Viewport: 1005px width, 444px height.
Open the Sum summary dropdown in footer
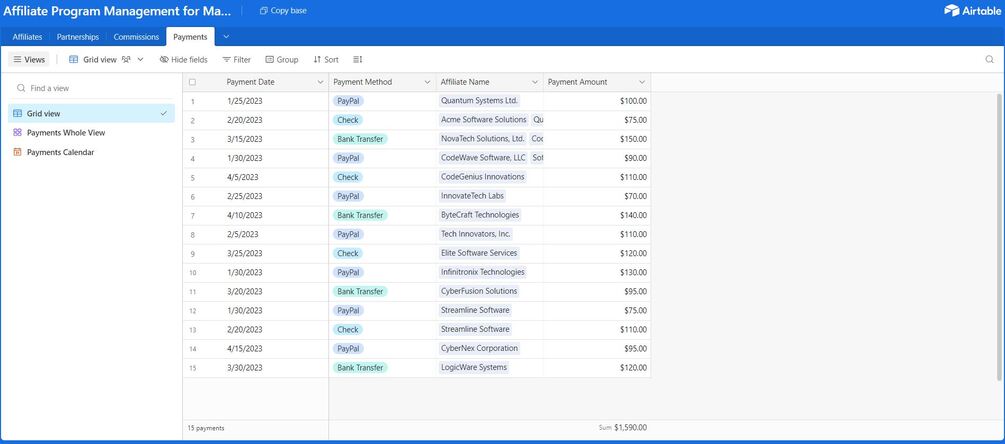tap(622, 427)
